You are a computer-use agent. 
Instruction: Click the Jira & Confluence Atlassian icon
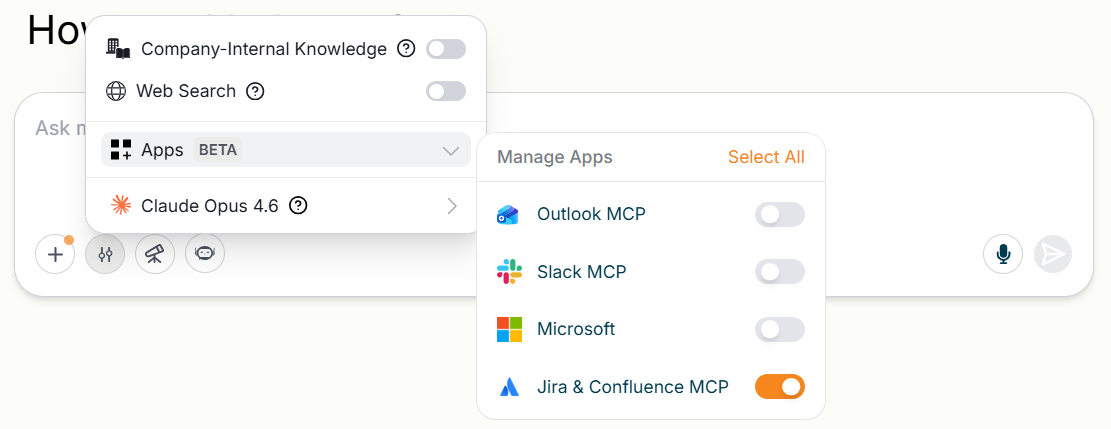[509, 387]
